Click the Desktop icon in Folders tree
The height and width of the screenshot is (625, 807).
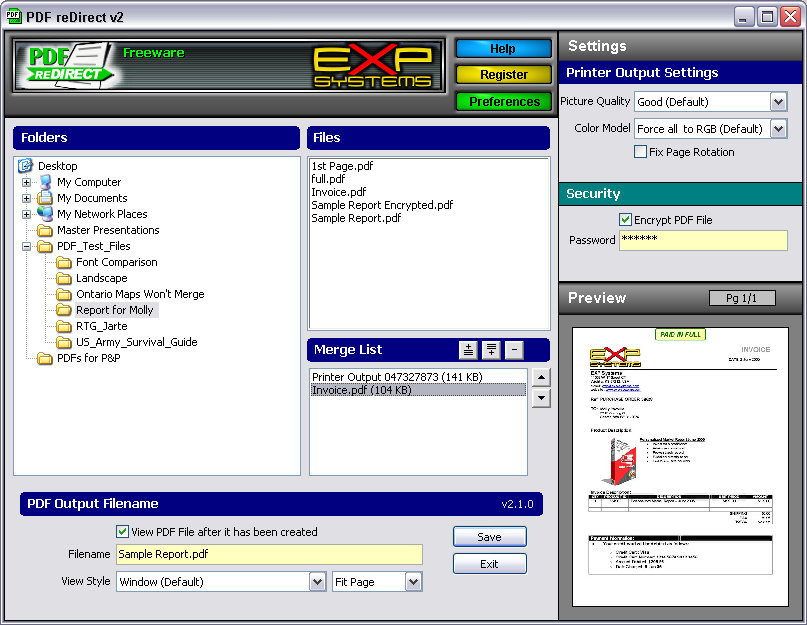click(x=25, y=166)
